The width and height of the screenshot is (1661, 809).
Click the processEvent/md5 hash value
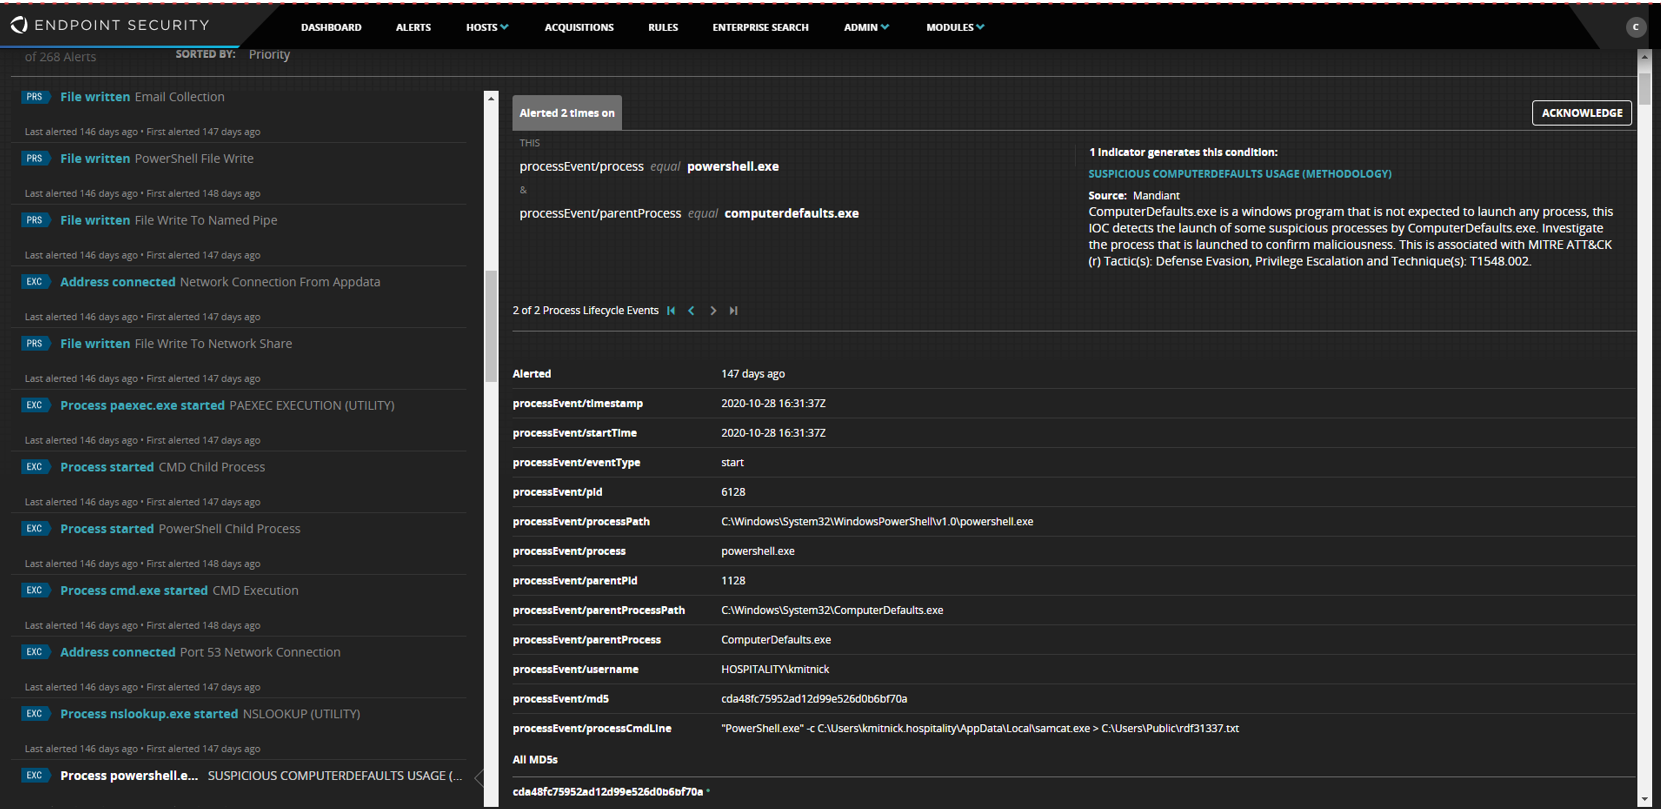tap(814, 699)
